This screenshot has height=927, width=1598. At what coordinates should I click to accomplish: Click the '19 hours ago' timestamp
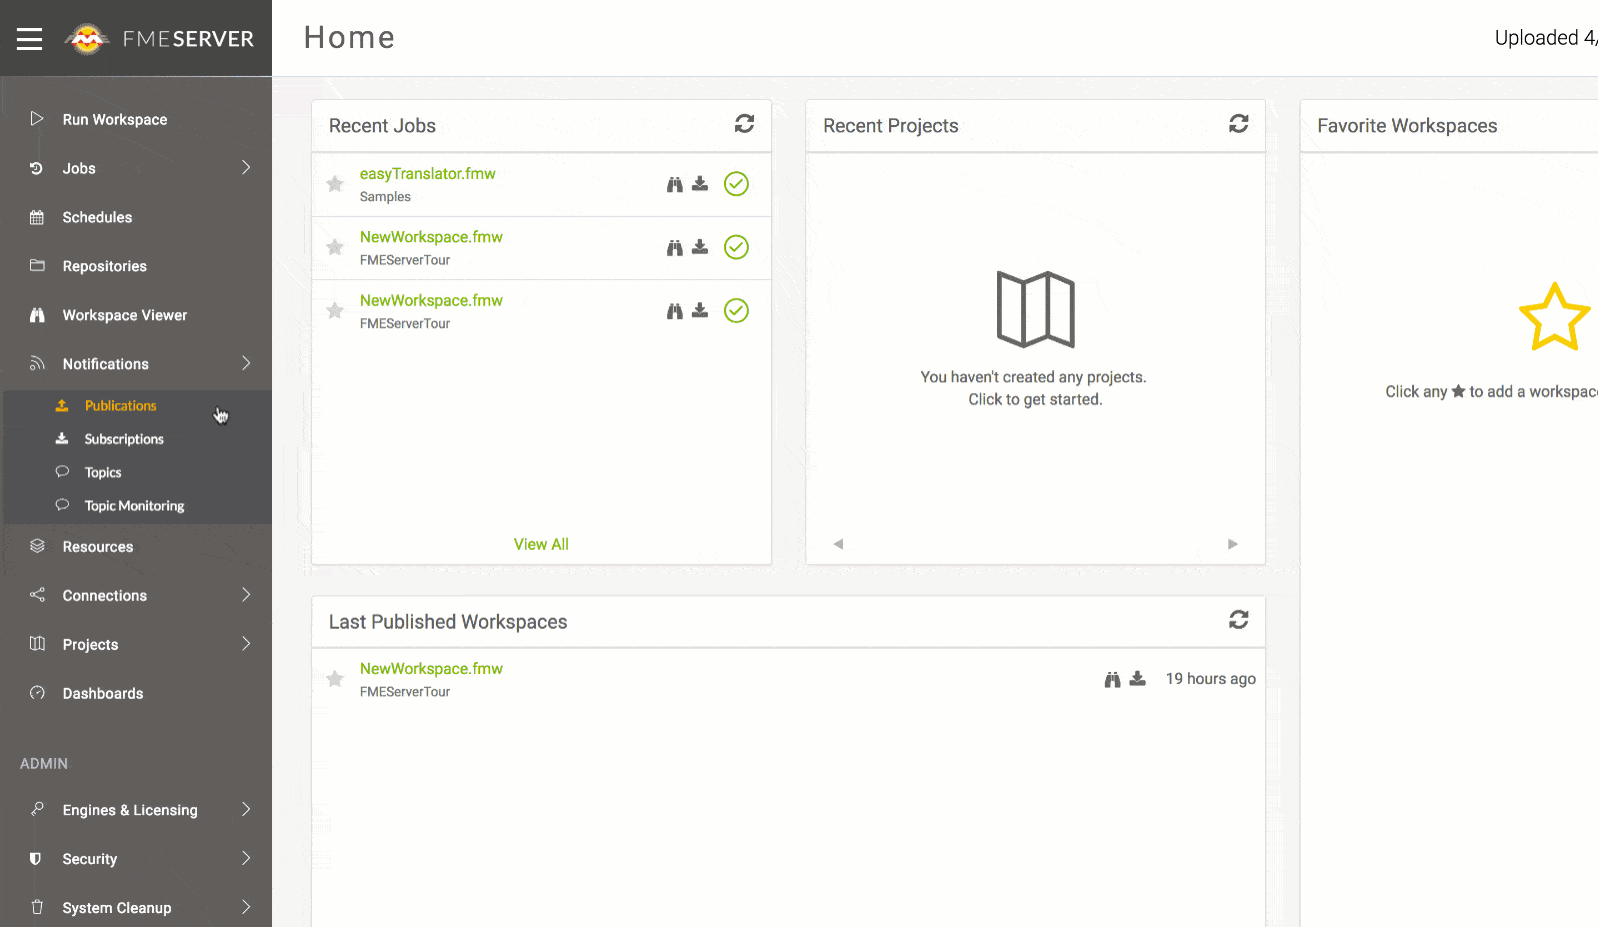1210,679
